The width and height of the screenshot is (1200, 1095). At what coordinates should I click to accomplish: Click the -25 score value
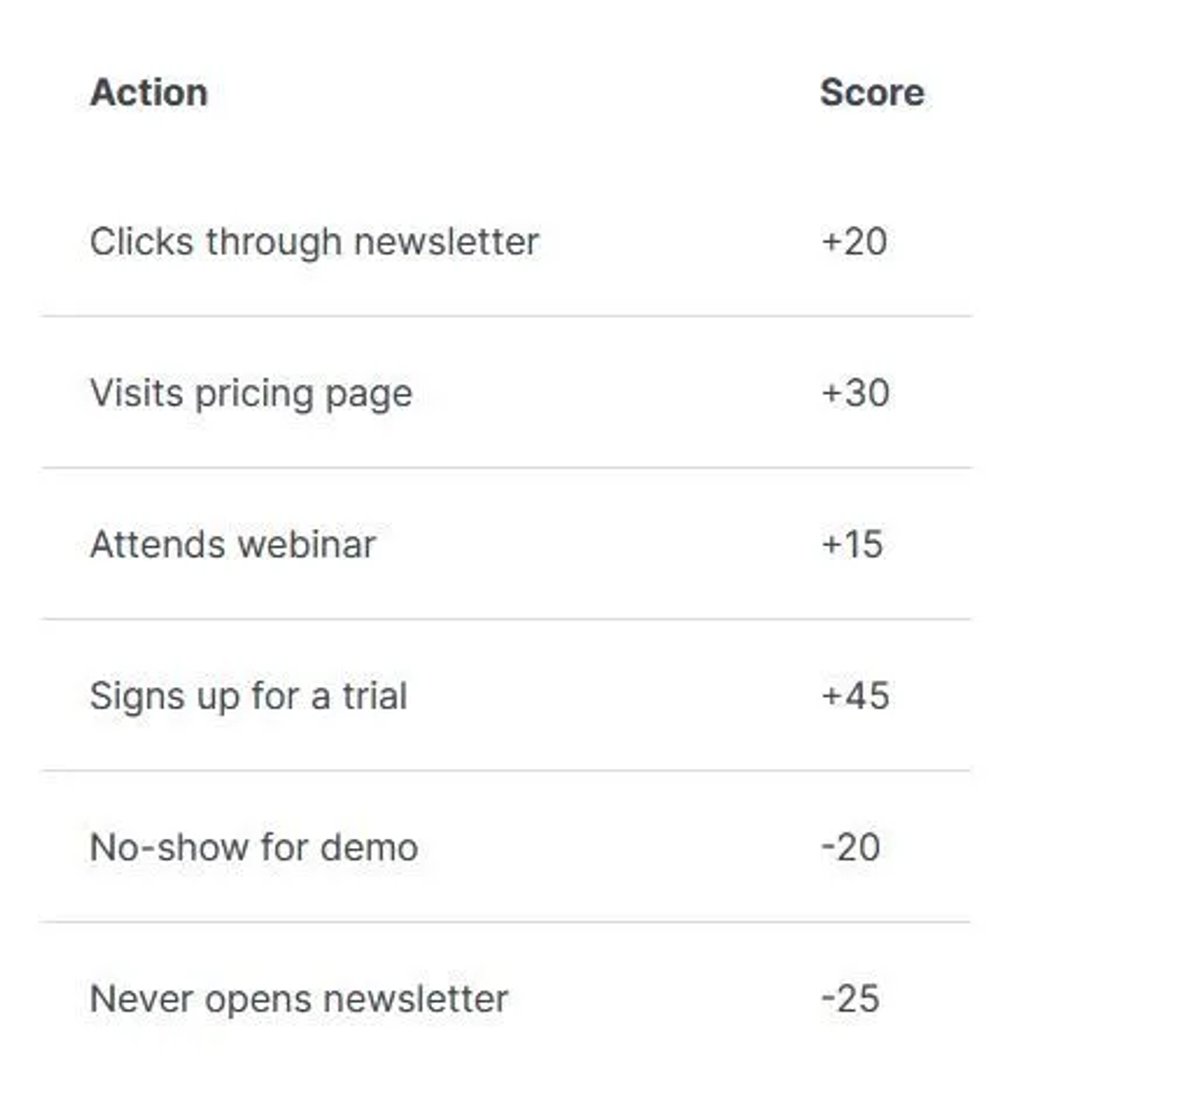[850, 999]
